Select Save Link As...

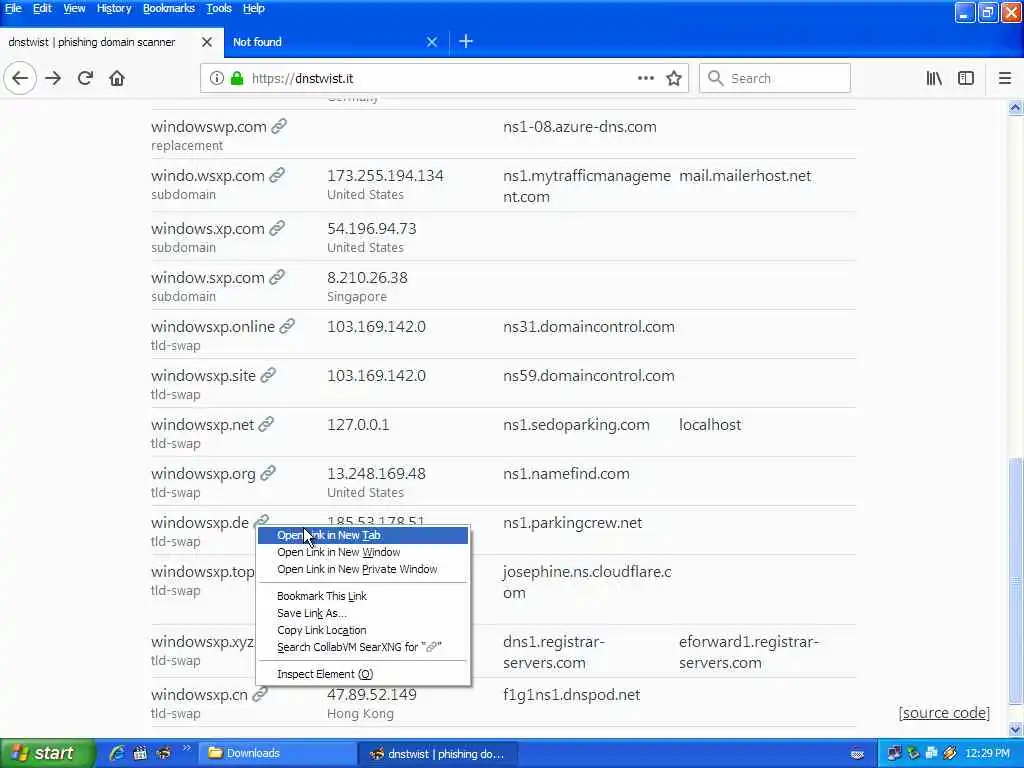(x=362, y=613)
